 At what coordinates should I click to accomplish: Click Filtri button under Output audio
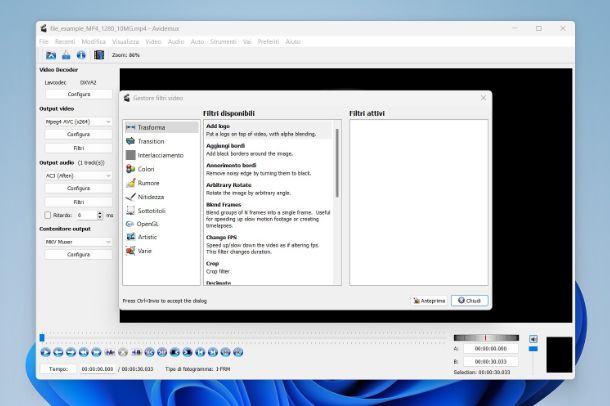[79, 202]
